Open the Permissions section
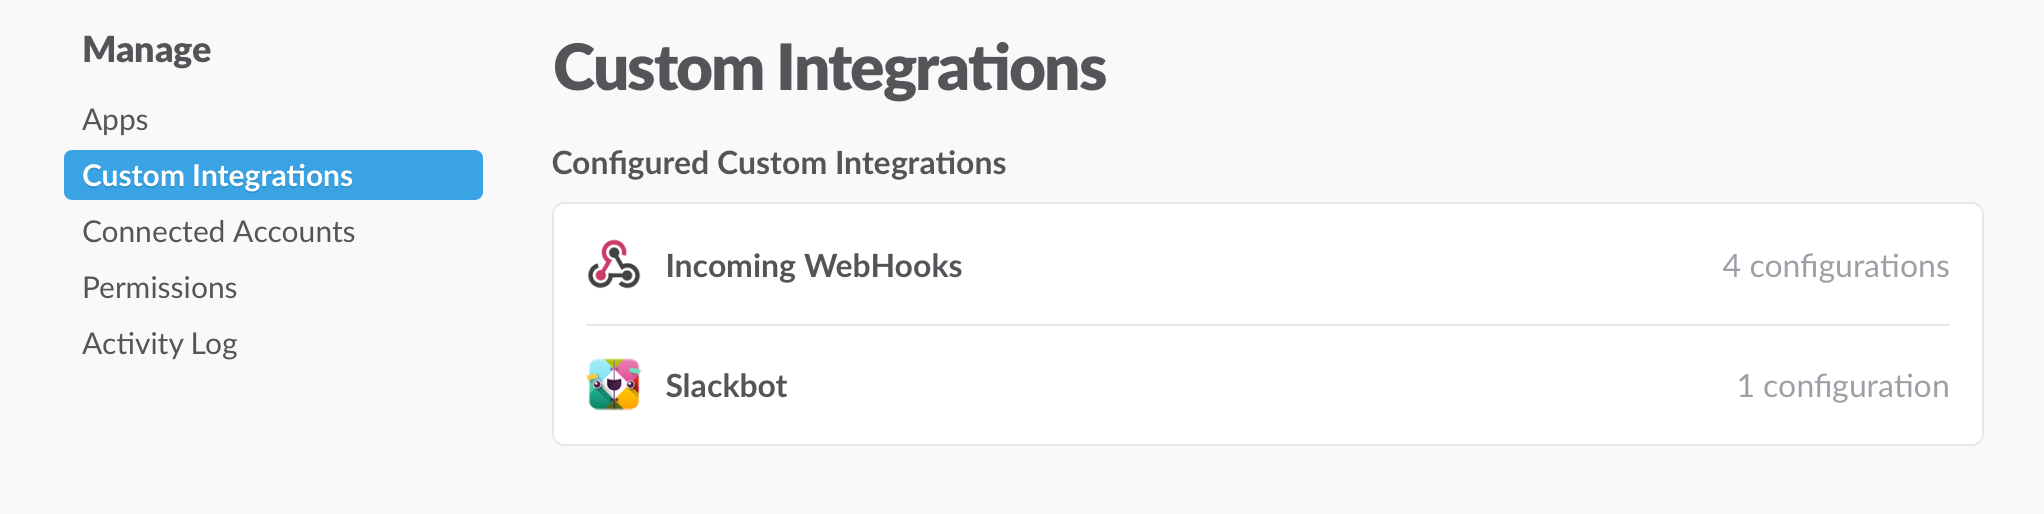Image resolution: width=2044 pixels, height=514 pixels. click(159, 288)
